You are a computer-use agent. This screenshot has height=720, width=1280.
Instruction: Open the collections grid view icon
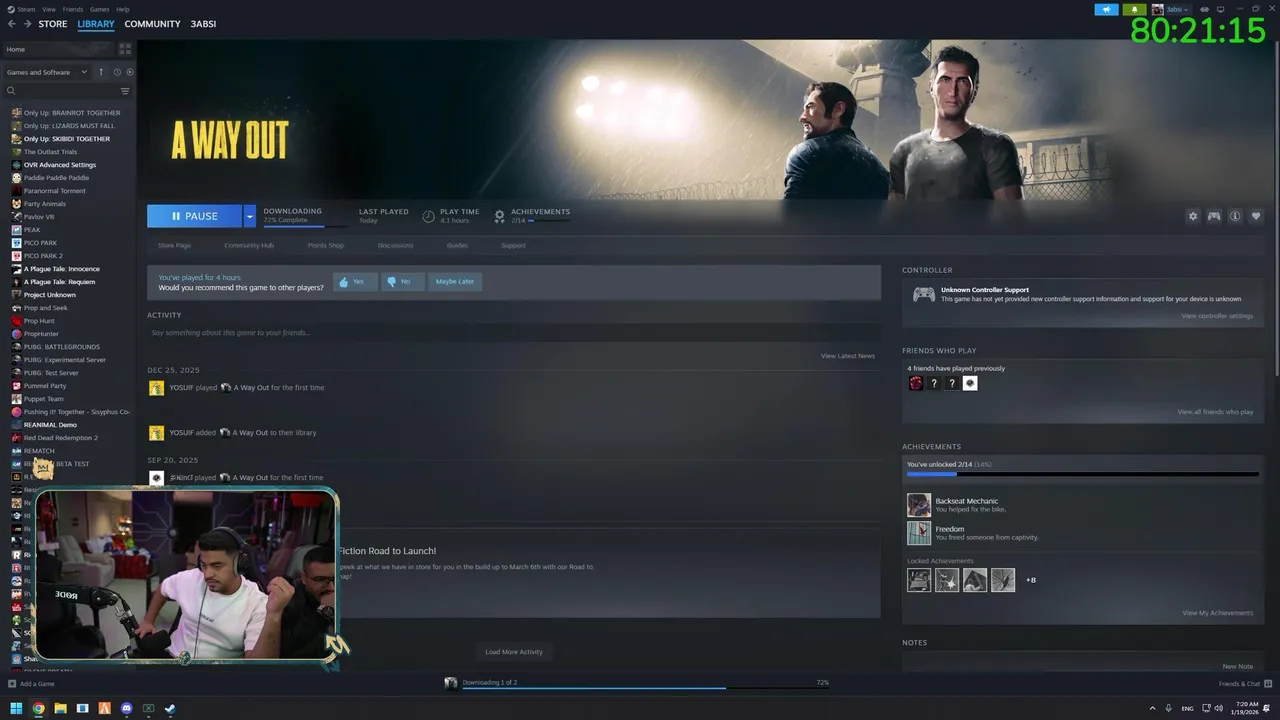point(125,49)
